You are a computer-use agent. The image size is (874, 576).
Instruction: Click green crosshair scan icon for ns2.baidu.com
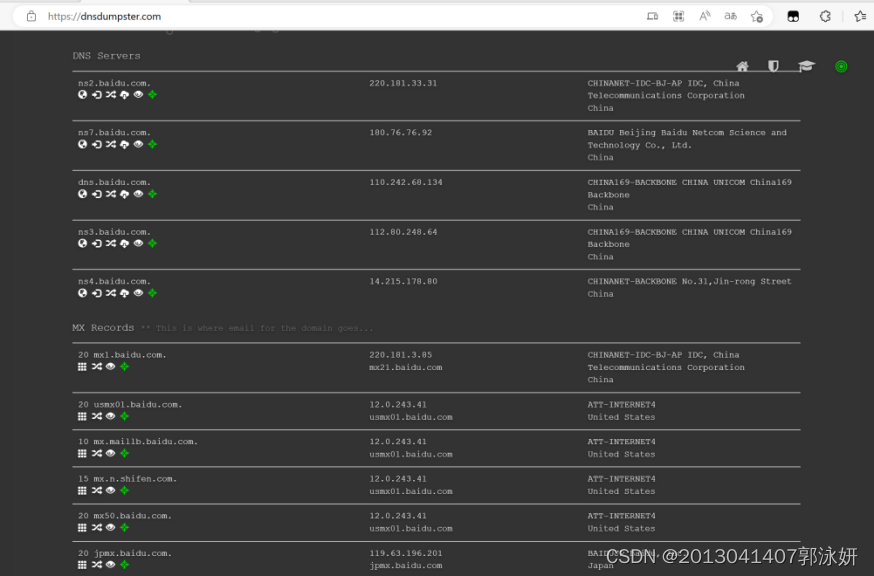[x=152, y=95]
